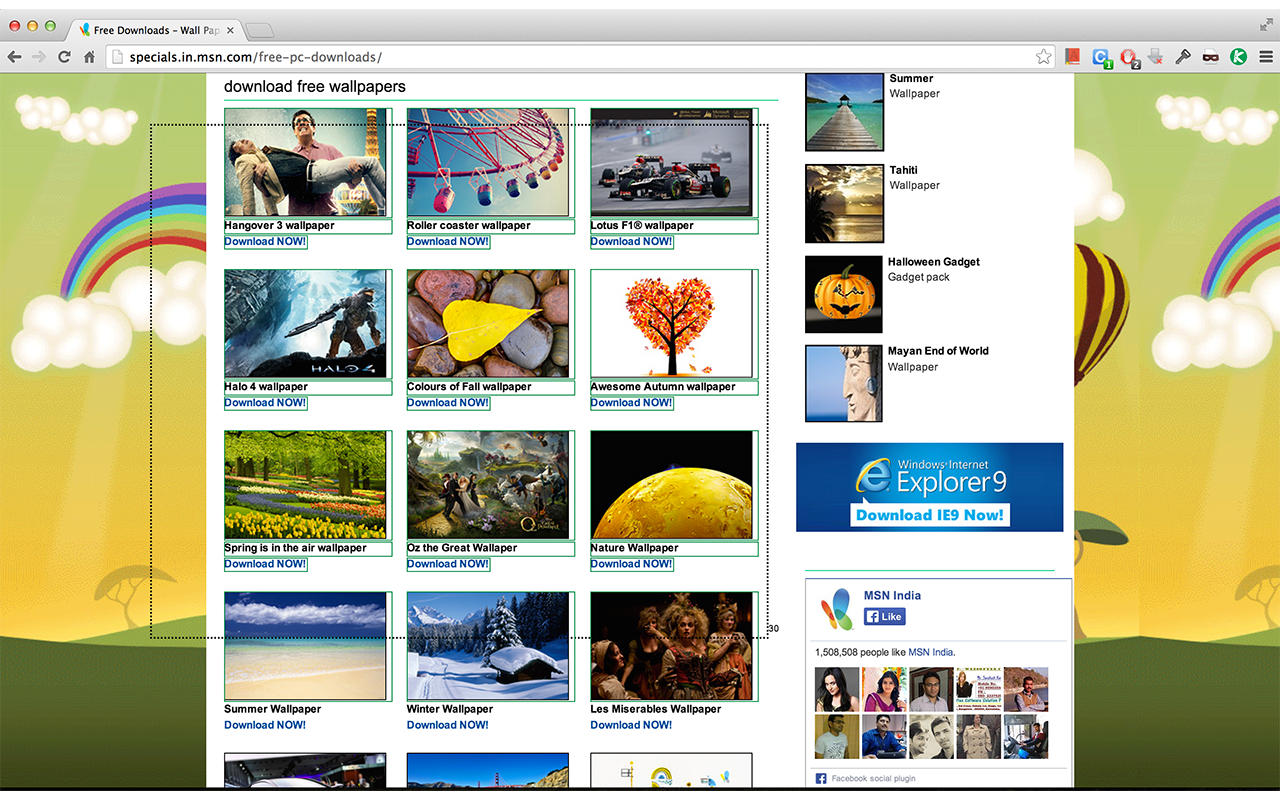Download the Awesome Autumn wallpaper
This screenshot has height=800, width=1280.
[631, 402]
